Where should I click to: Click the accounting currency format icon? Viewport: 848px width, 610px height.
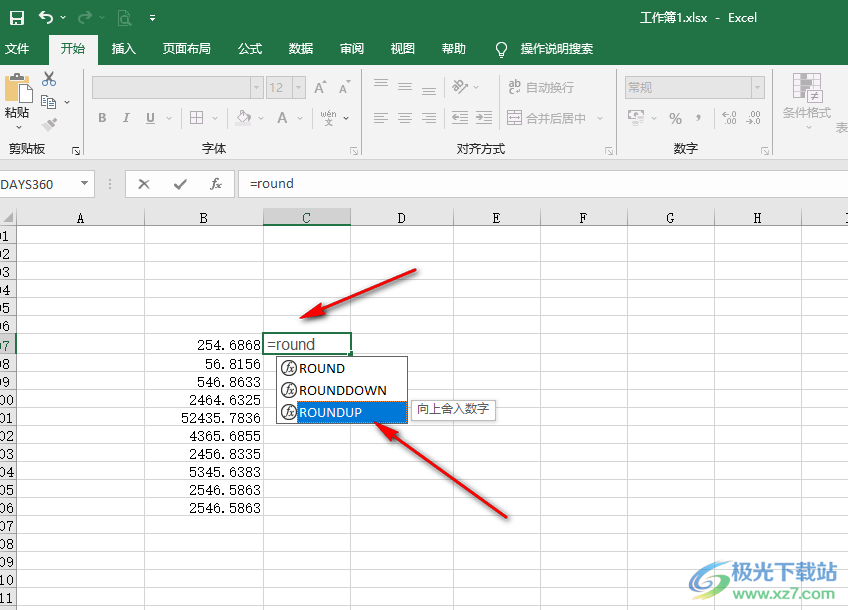636,118
